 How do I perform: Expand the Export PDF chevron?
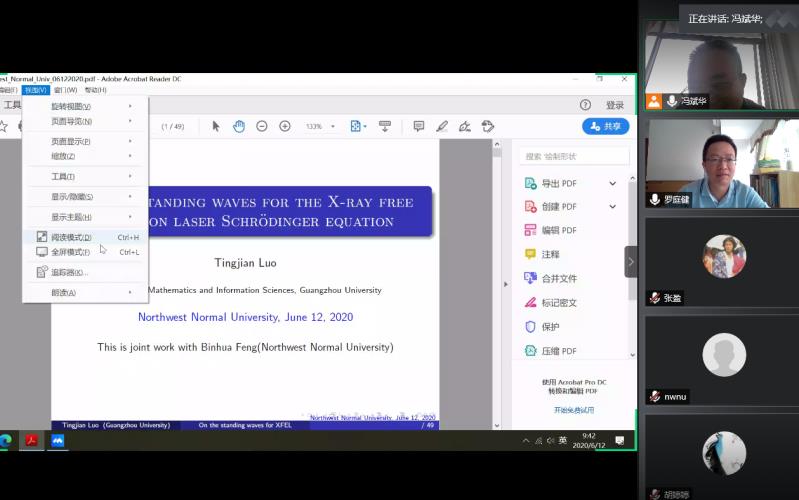(613, 183)
